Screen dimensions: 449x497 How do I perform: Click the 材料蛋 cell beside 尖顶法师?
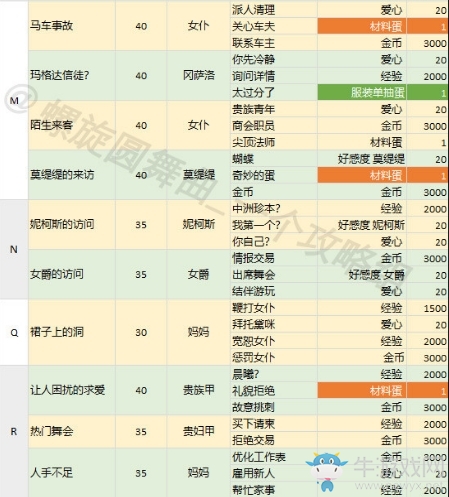pos(362,142)
